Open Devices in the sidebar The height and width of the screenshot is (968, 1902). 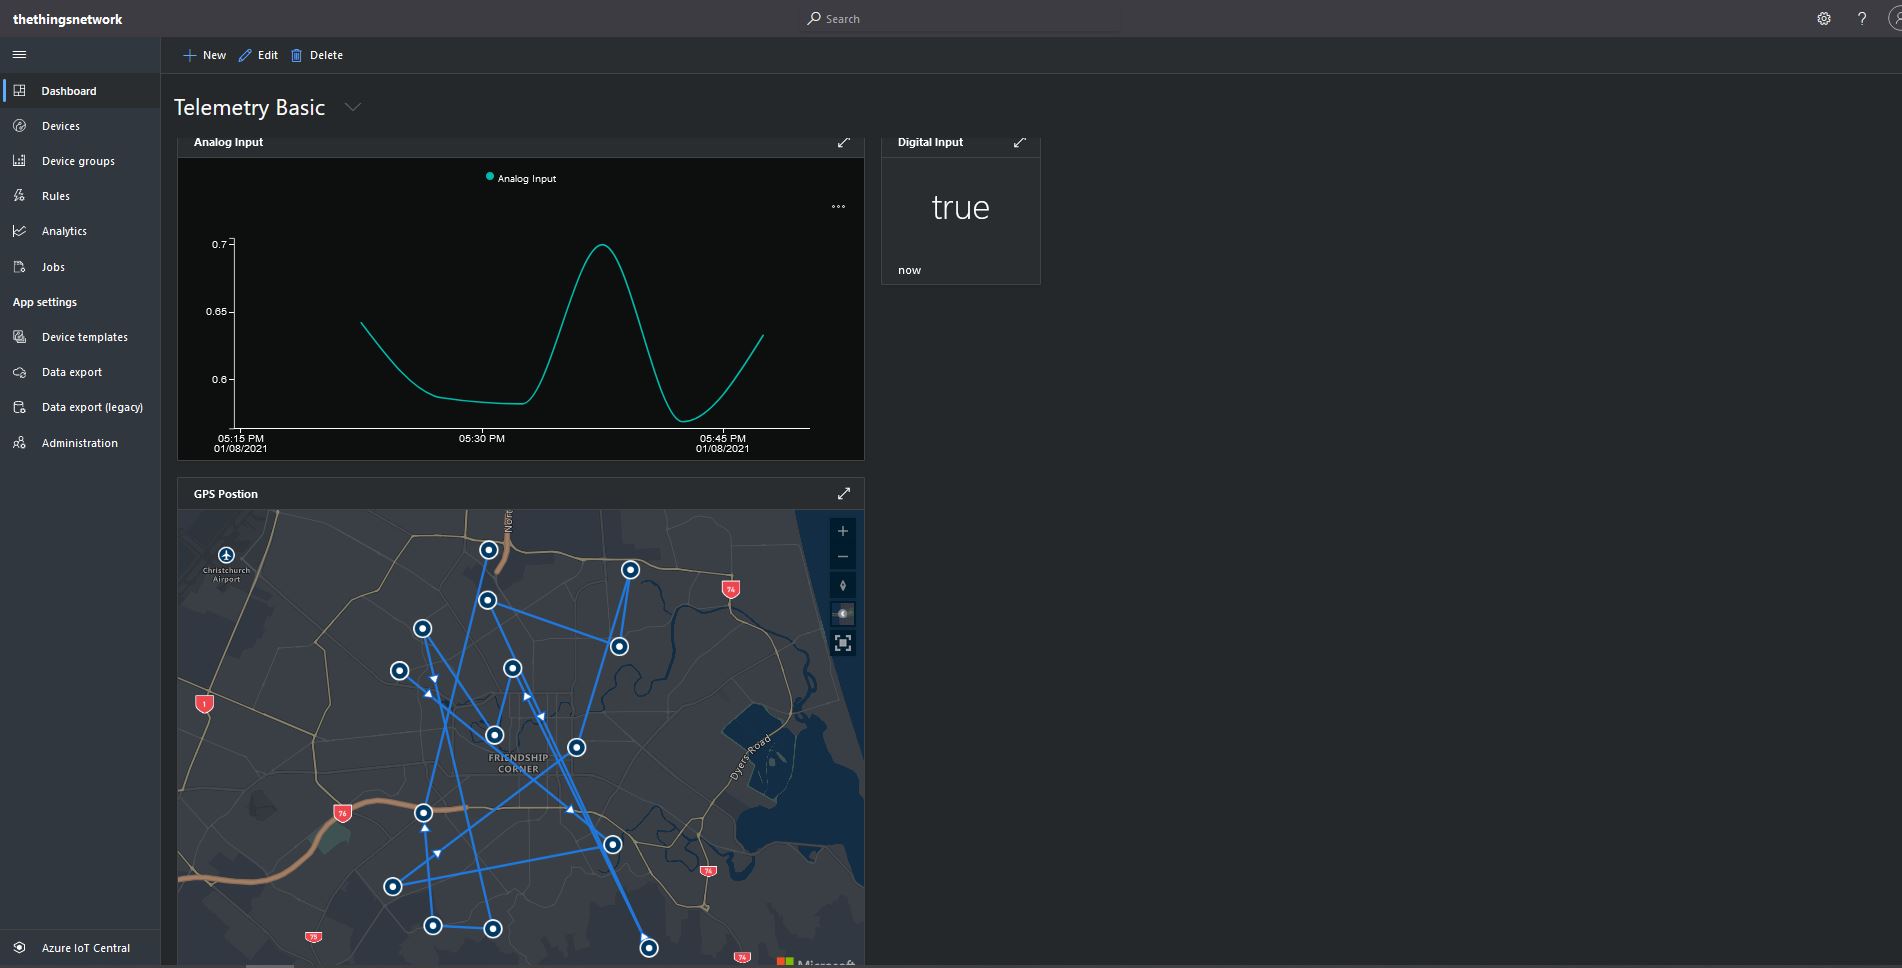(x=60, y=126)
